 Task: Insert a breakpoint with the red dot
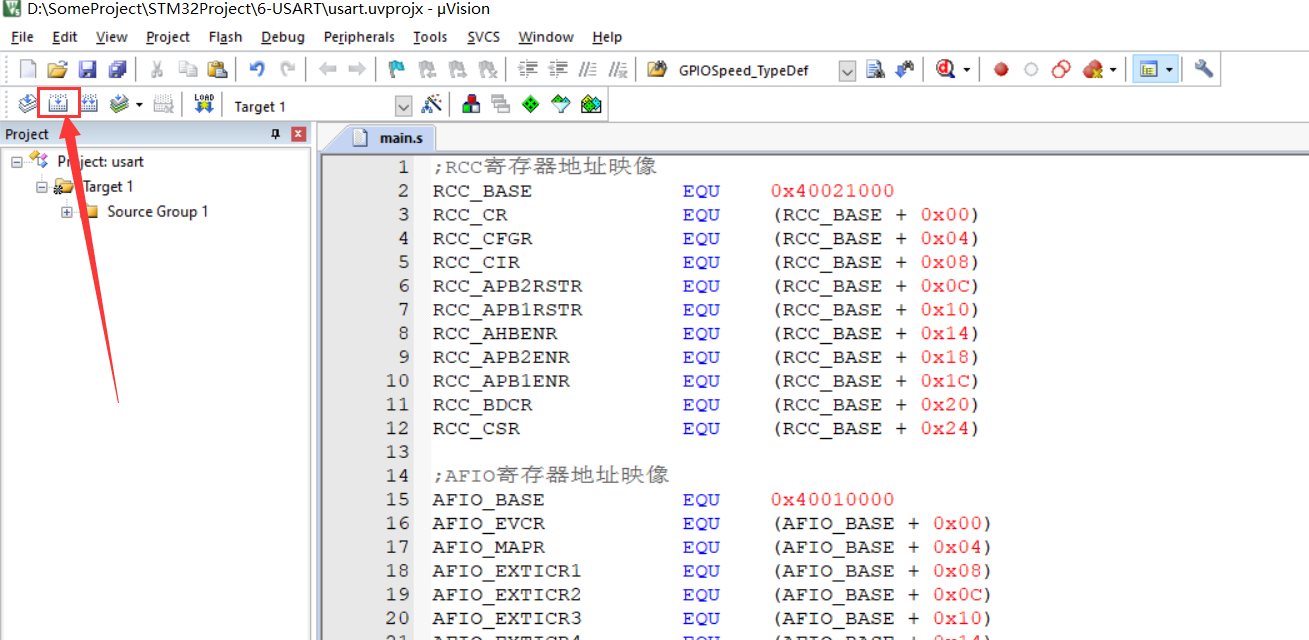[x=1001, y=69]
